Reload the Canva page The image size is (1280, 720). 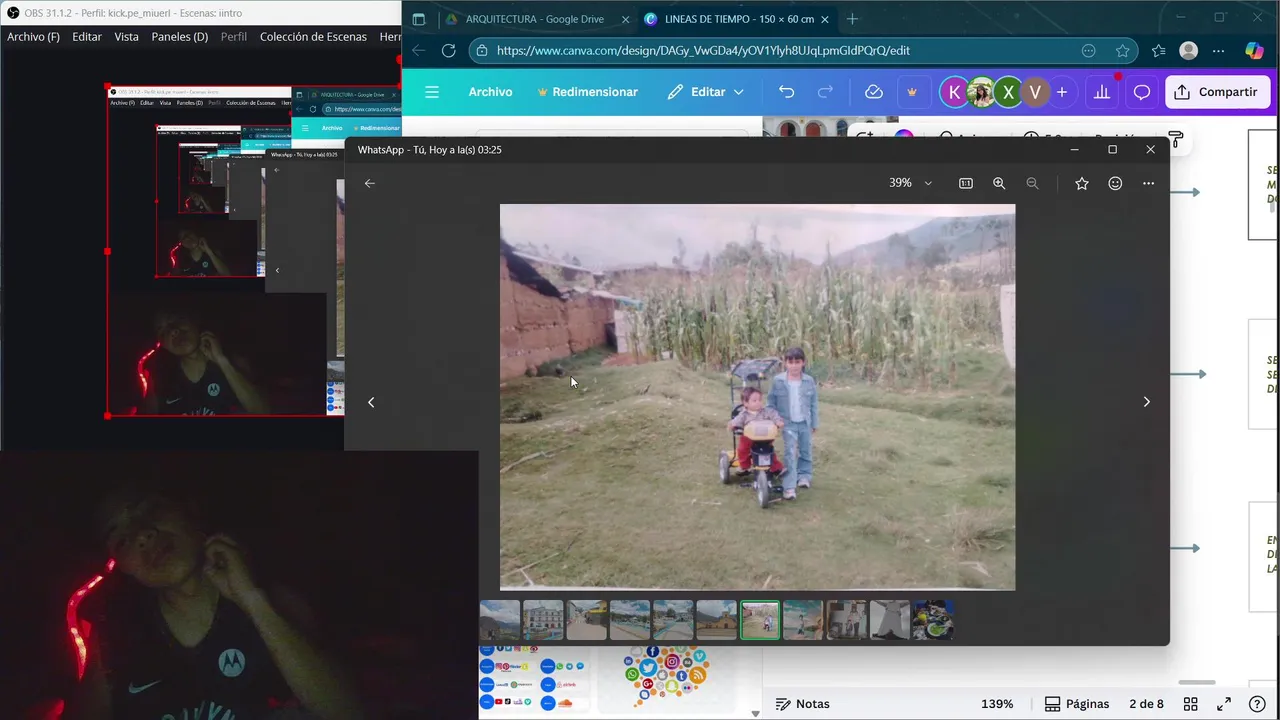click(449, 50)
